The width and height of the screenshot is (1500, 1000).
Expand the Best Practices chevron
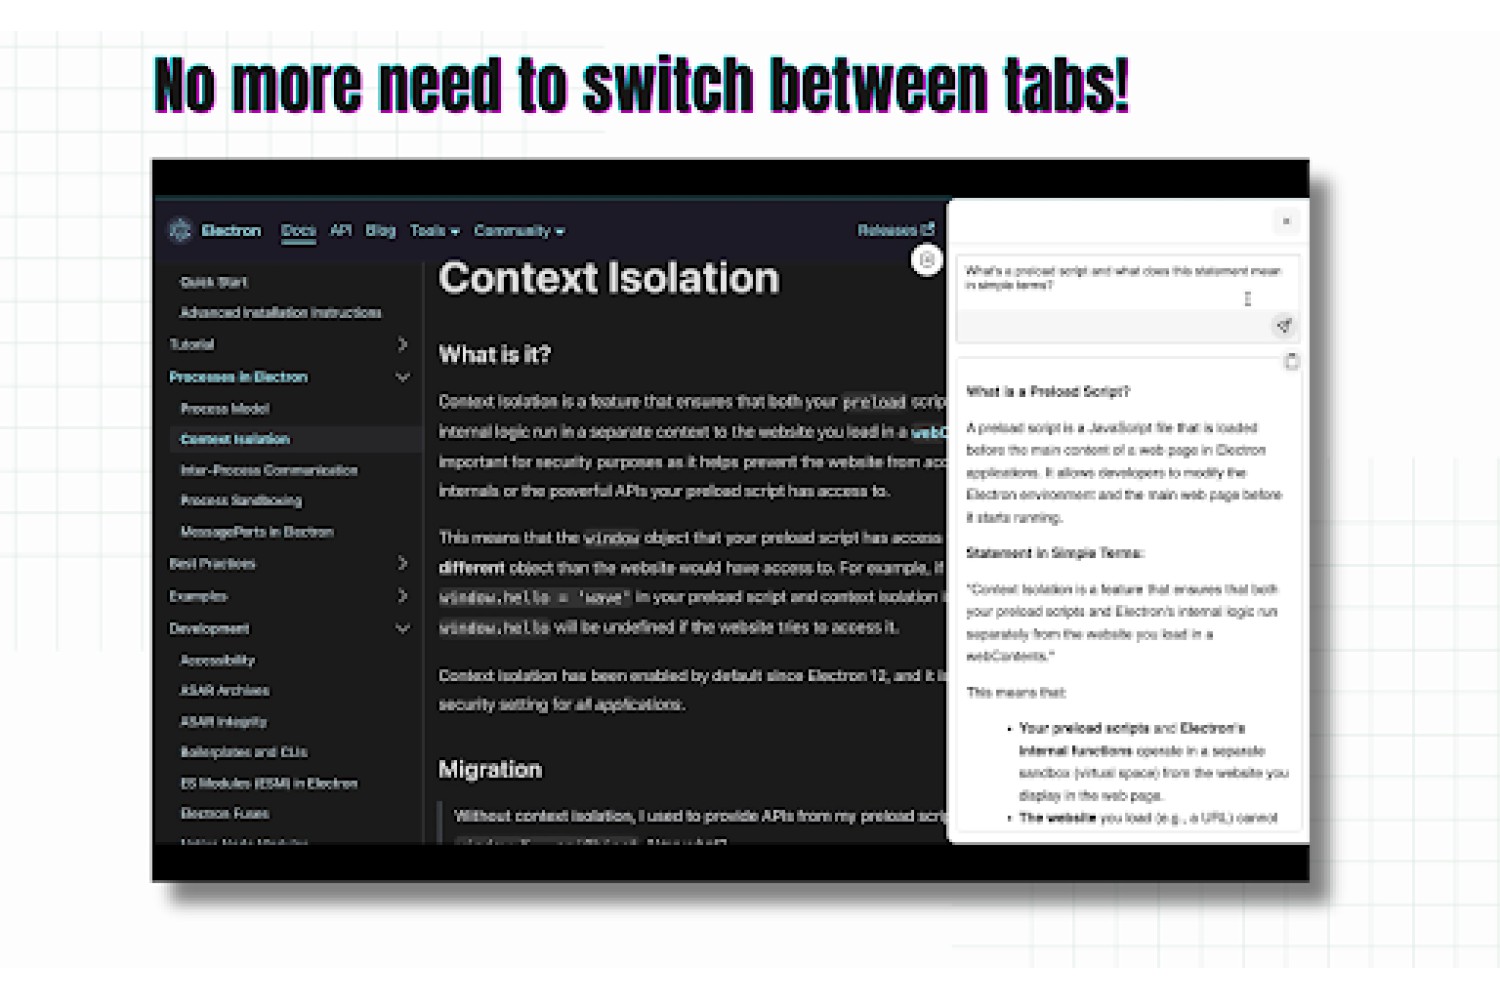click(402, 564)
